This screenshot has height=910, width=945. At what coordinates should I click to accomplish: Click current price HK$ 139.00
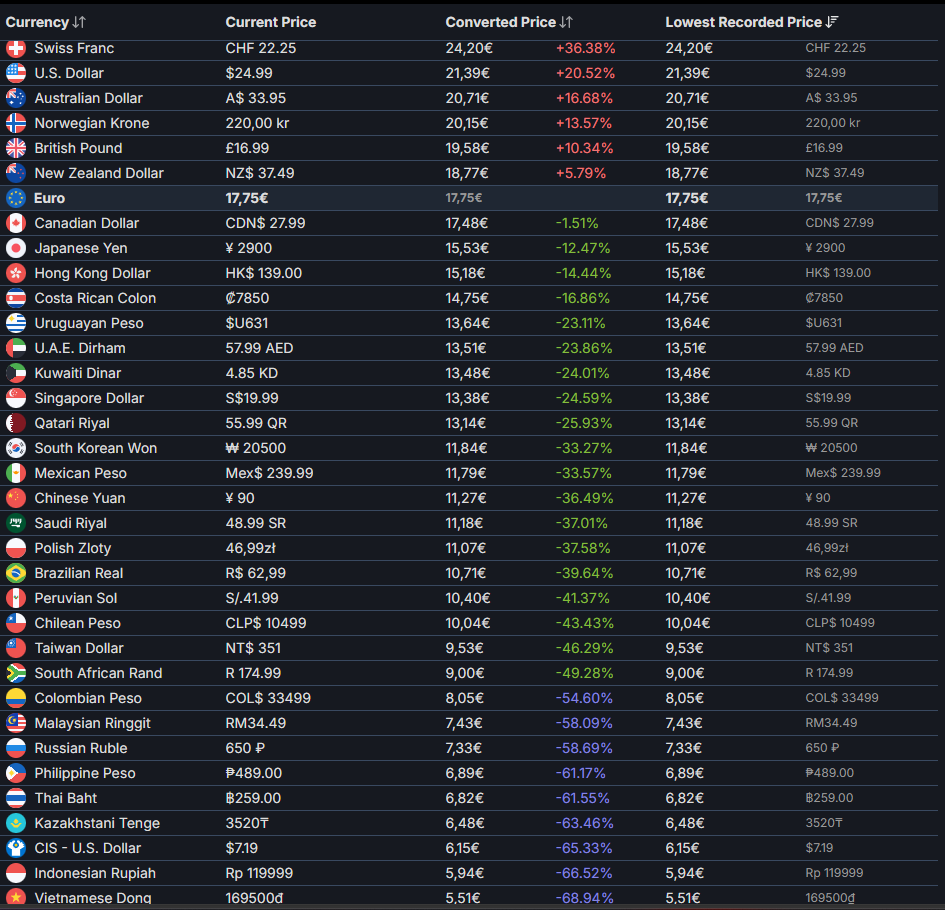tap(263, 273)
